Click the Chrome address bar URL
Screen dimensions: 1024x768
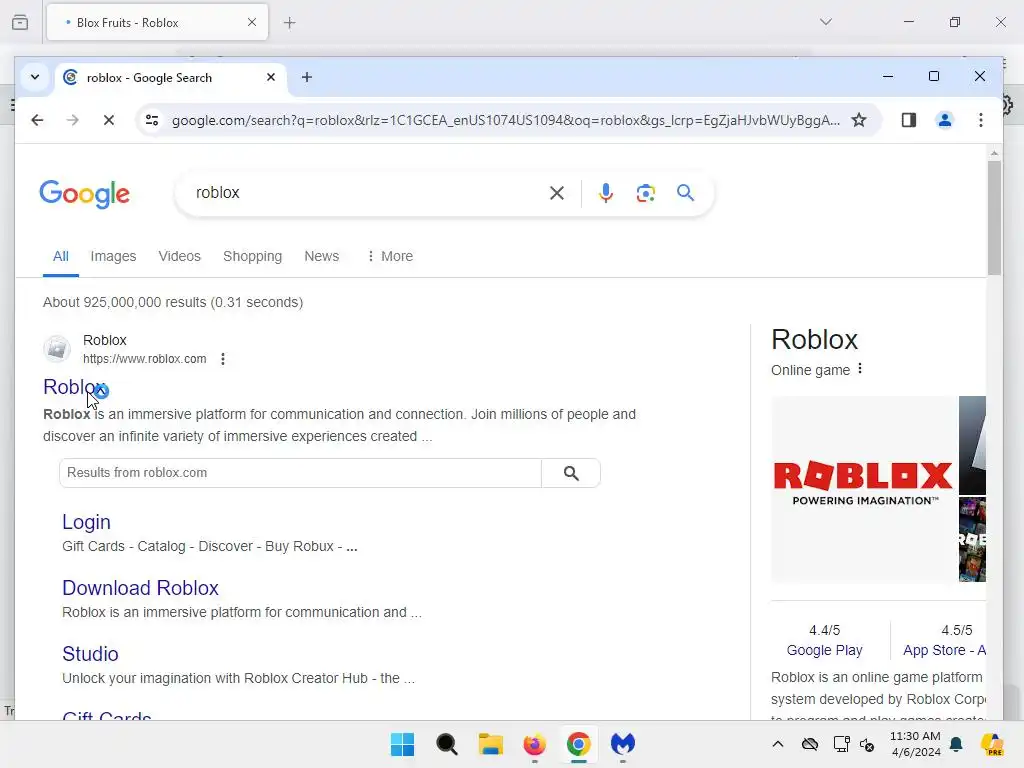click(505, 120)
